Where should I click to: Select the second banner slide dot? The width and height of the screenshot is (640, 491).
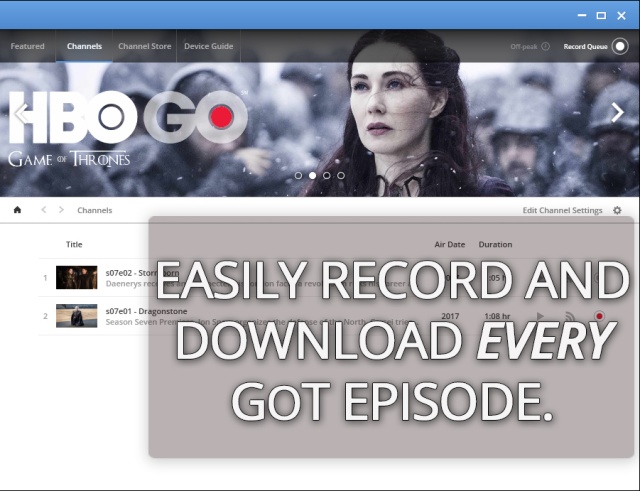[313, 176]
